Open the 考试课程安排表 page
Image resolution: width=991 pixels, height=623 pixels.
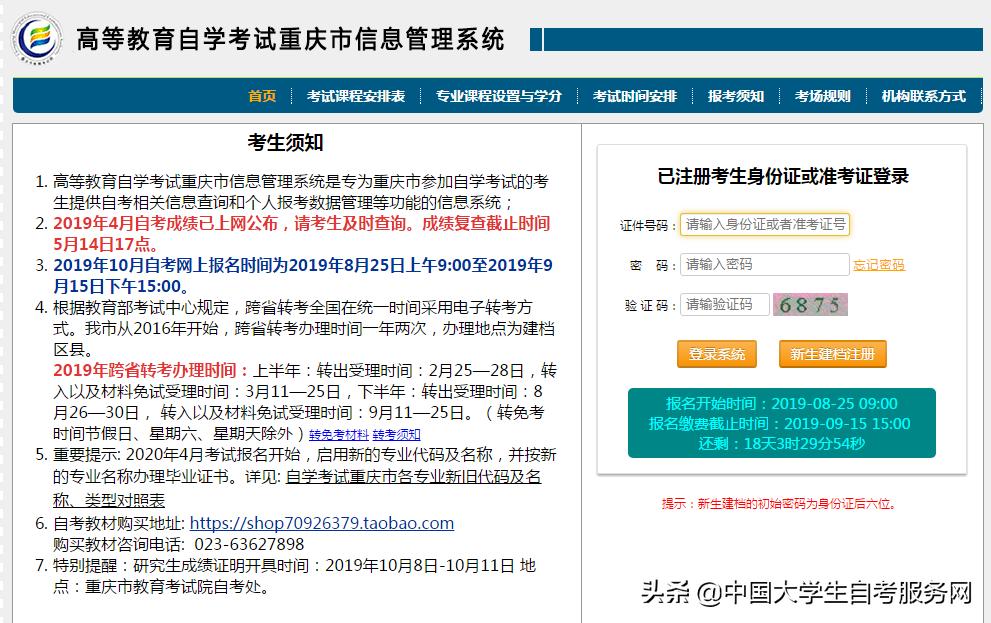355,96
